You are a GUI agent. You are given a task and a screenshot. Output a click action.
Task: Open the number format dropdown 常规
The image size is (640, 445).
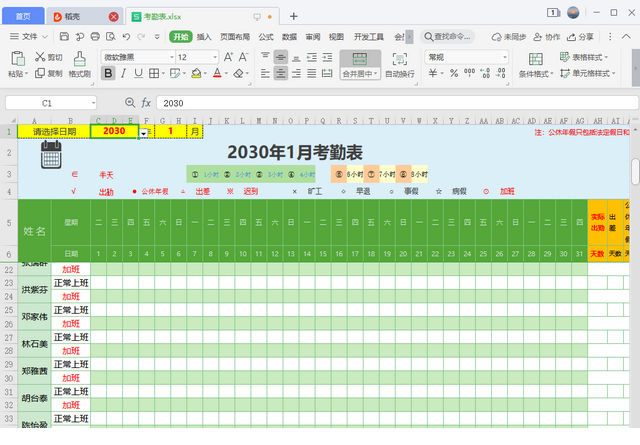coord(505,57)
